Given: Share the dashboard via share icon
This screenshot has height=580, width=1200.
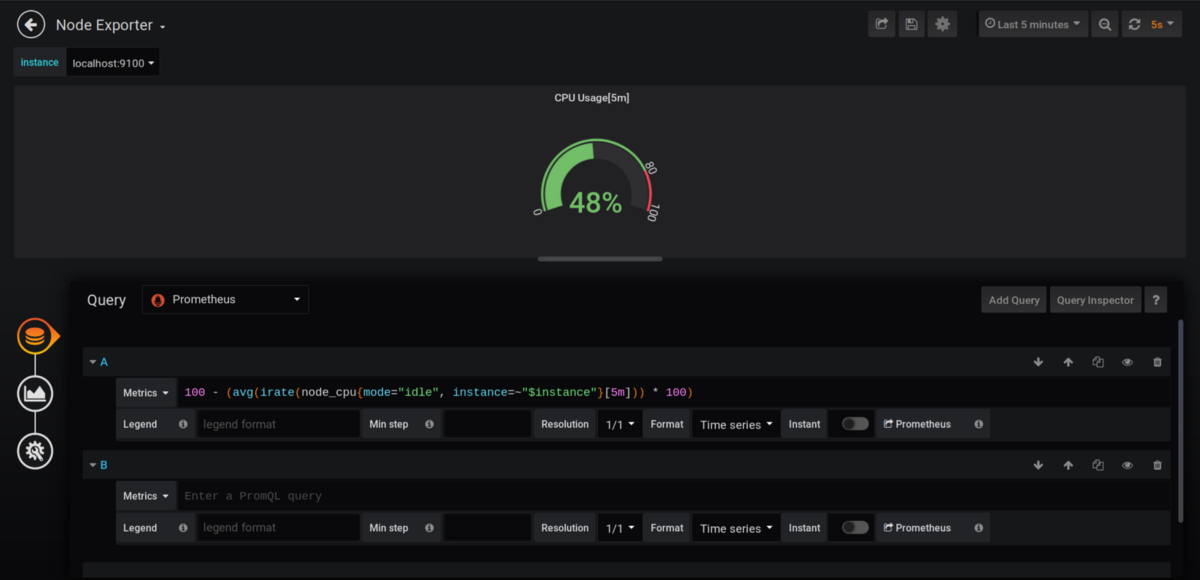Looking at the screenshot, I should click(882, 25).
